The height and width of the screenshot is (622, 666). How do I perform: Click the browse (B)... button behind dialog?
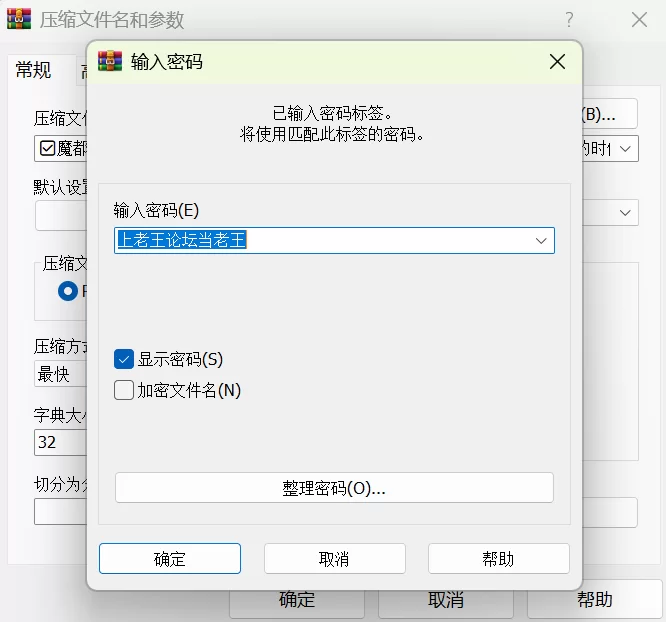tap(610, 114)
